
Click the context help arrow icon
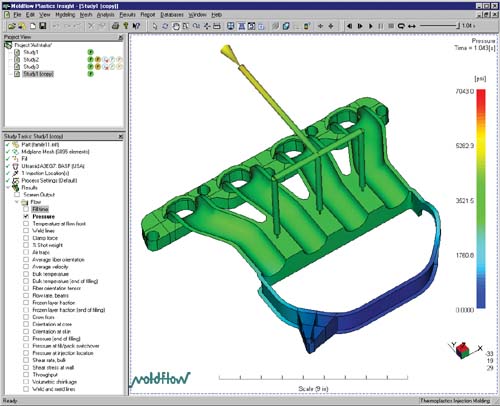pyautogui.click(x=136, y=26)
